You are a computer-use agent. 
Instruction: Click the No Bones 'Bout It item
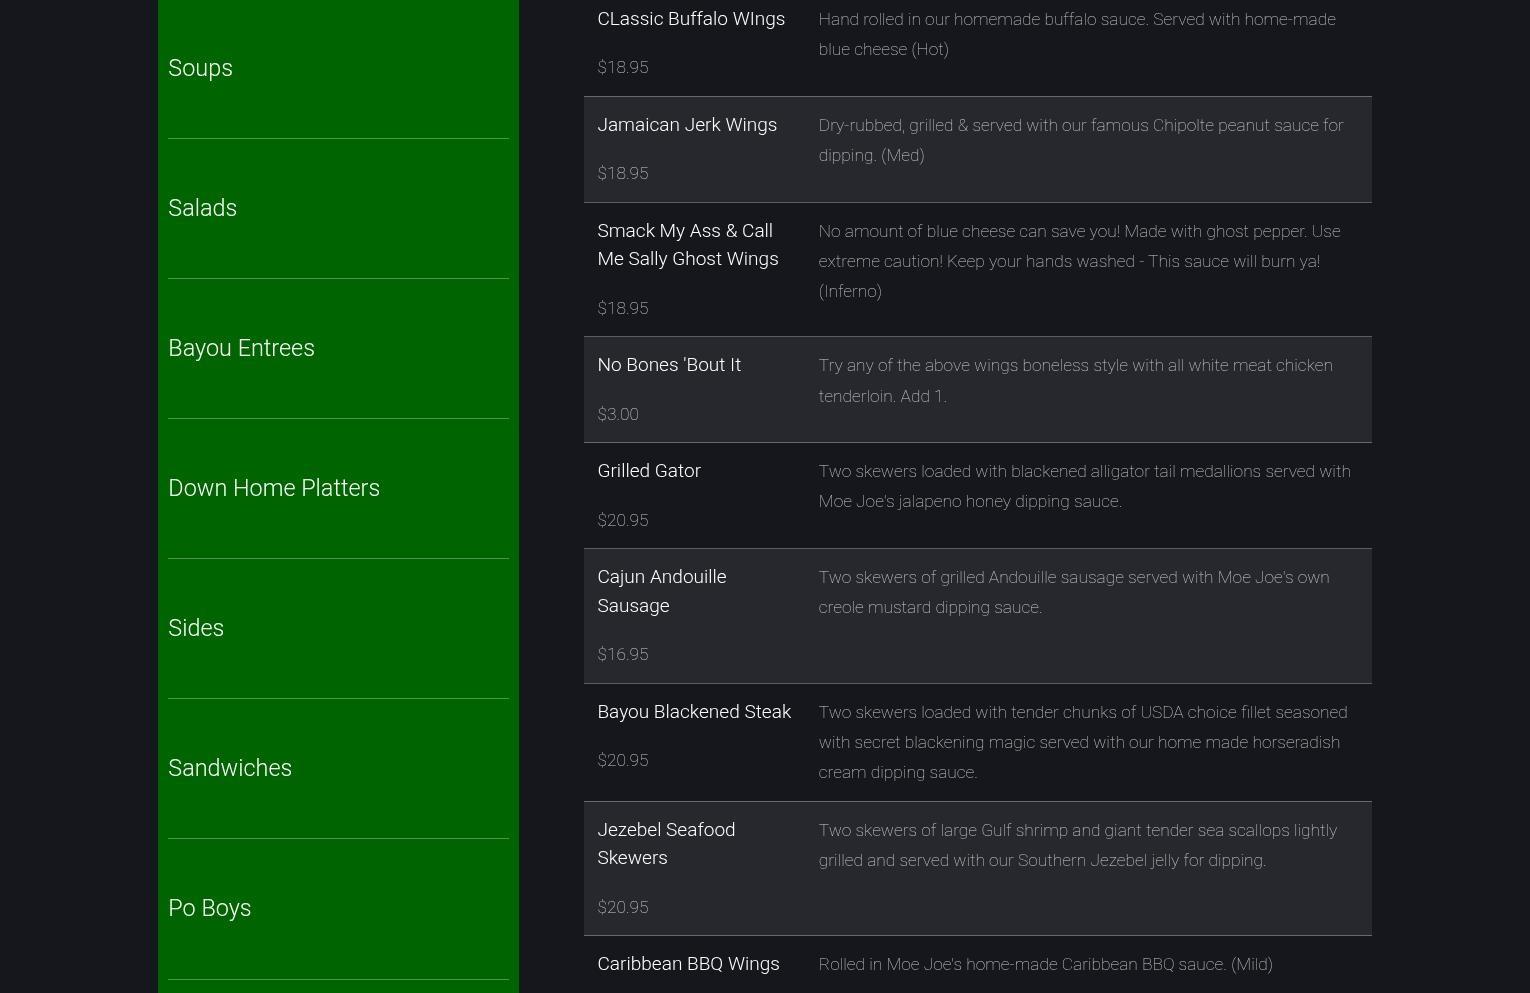pyautogui.click(x=669, y=364)
